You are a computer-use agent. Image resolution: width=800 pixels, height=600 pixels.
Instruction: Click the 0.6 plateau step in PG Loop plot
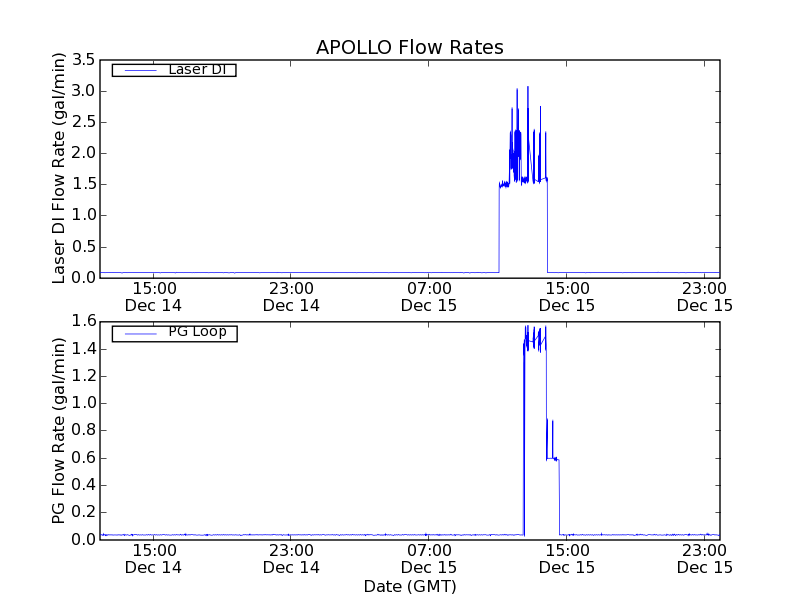(553, 458)
